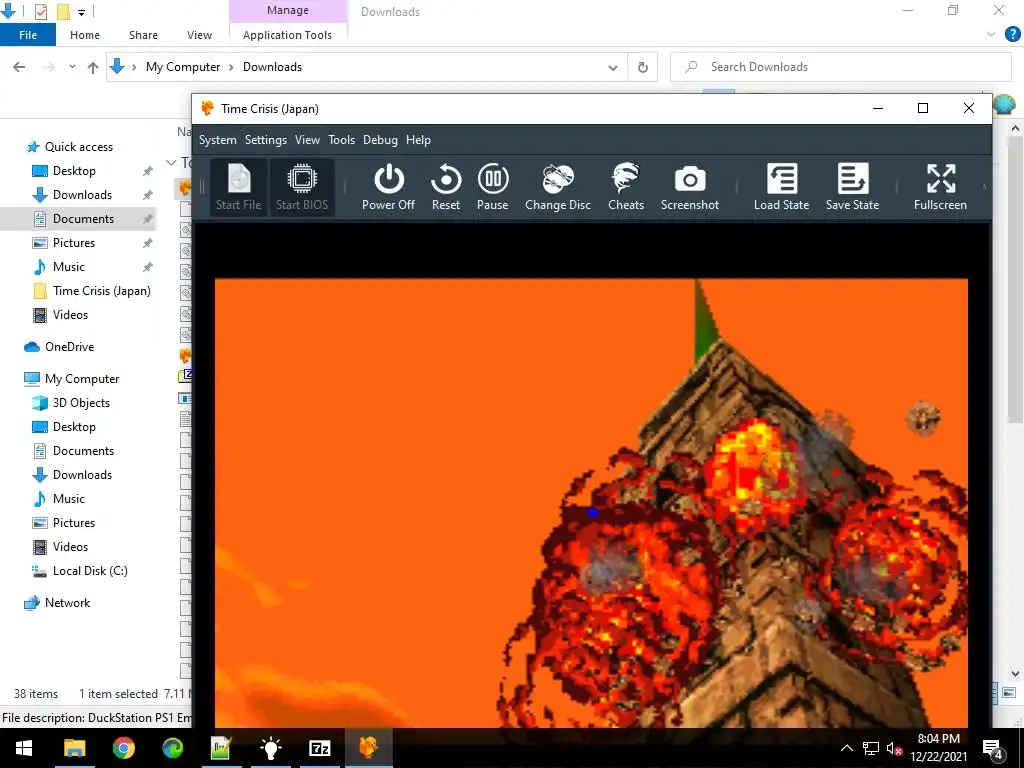The image size is (1024, 768).
Task: Click the muted volume tray icon
Action: (x=894, y=748)
